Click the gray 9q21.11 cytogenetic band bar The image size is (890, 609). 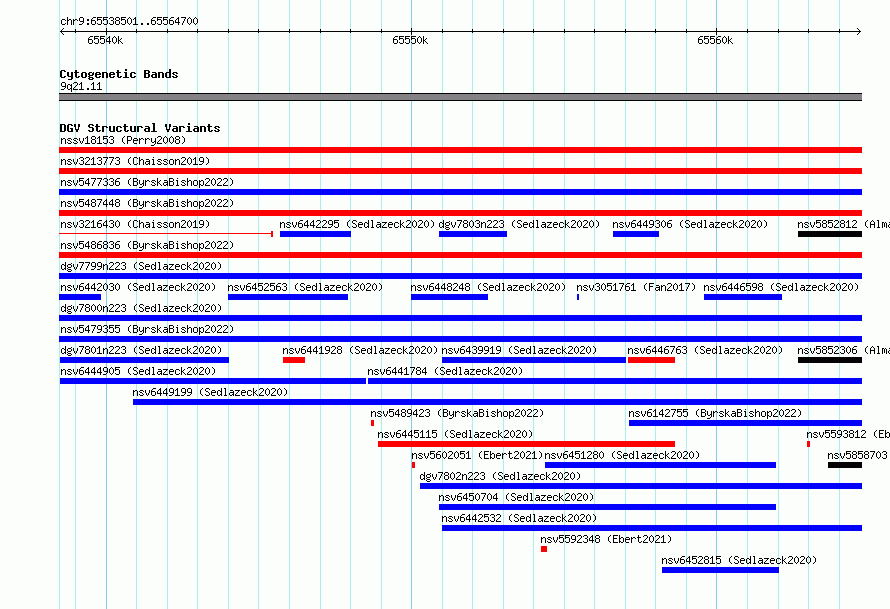tap(460, 97)
